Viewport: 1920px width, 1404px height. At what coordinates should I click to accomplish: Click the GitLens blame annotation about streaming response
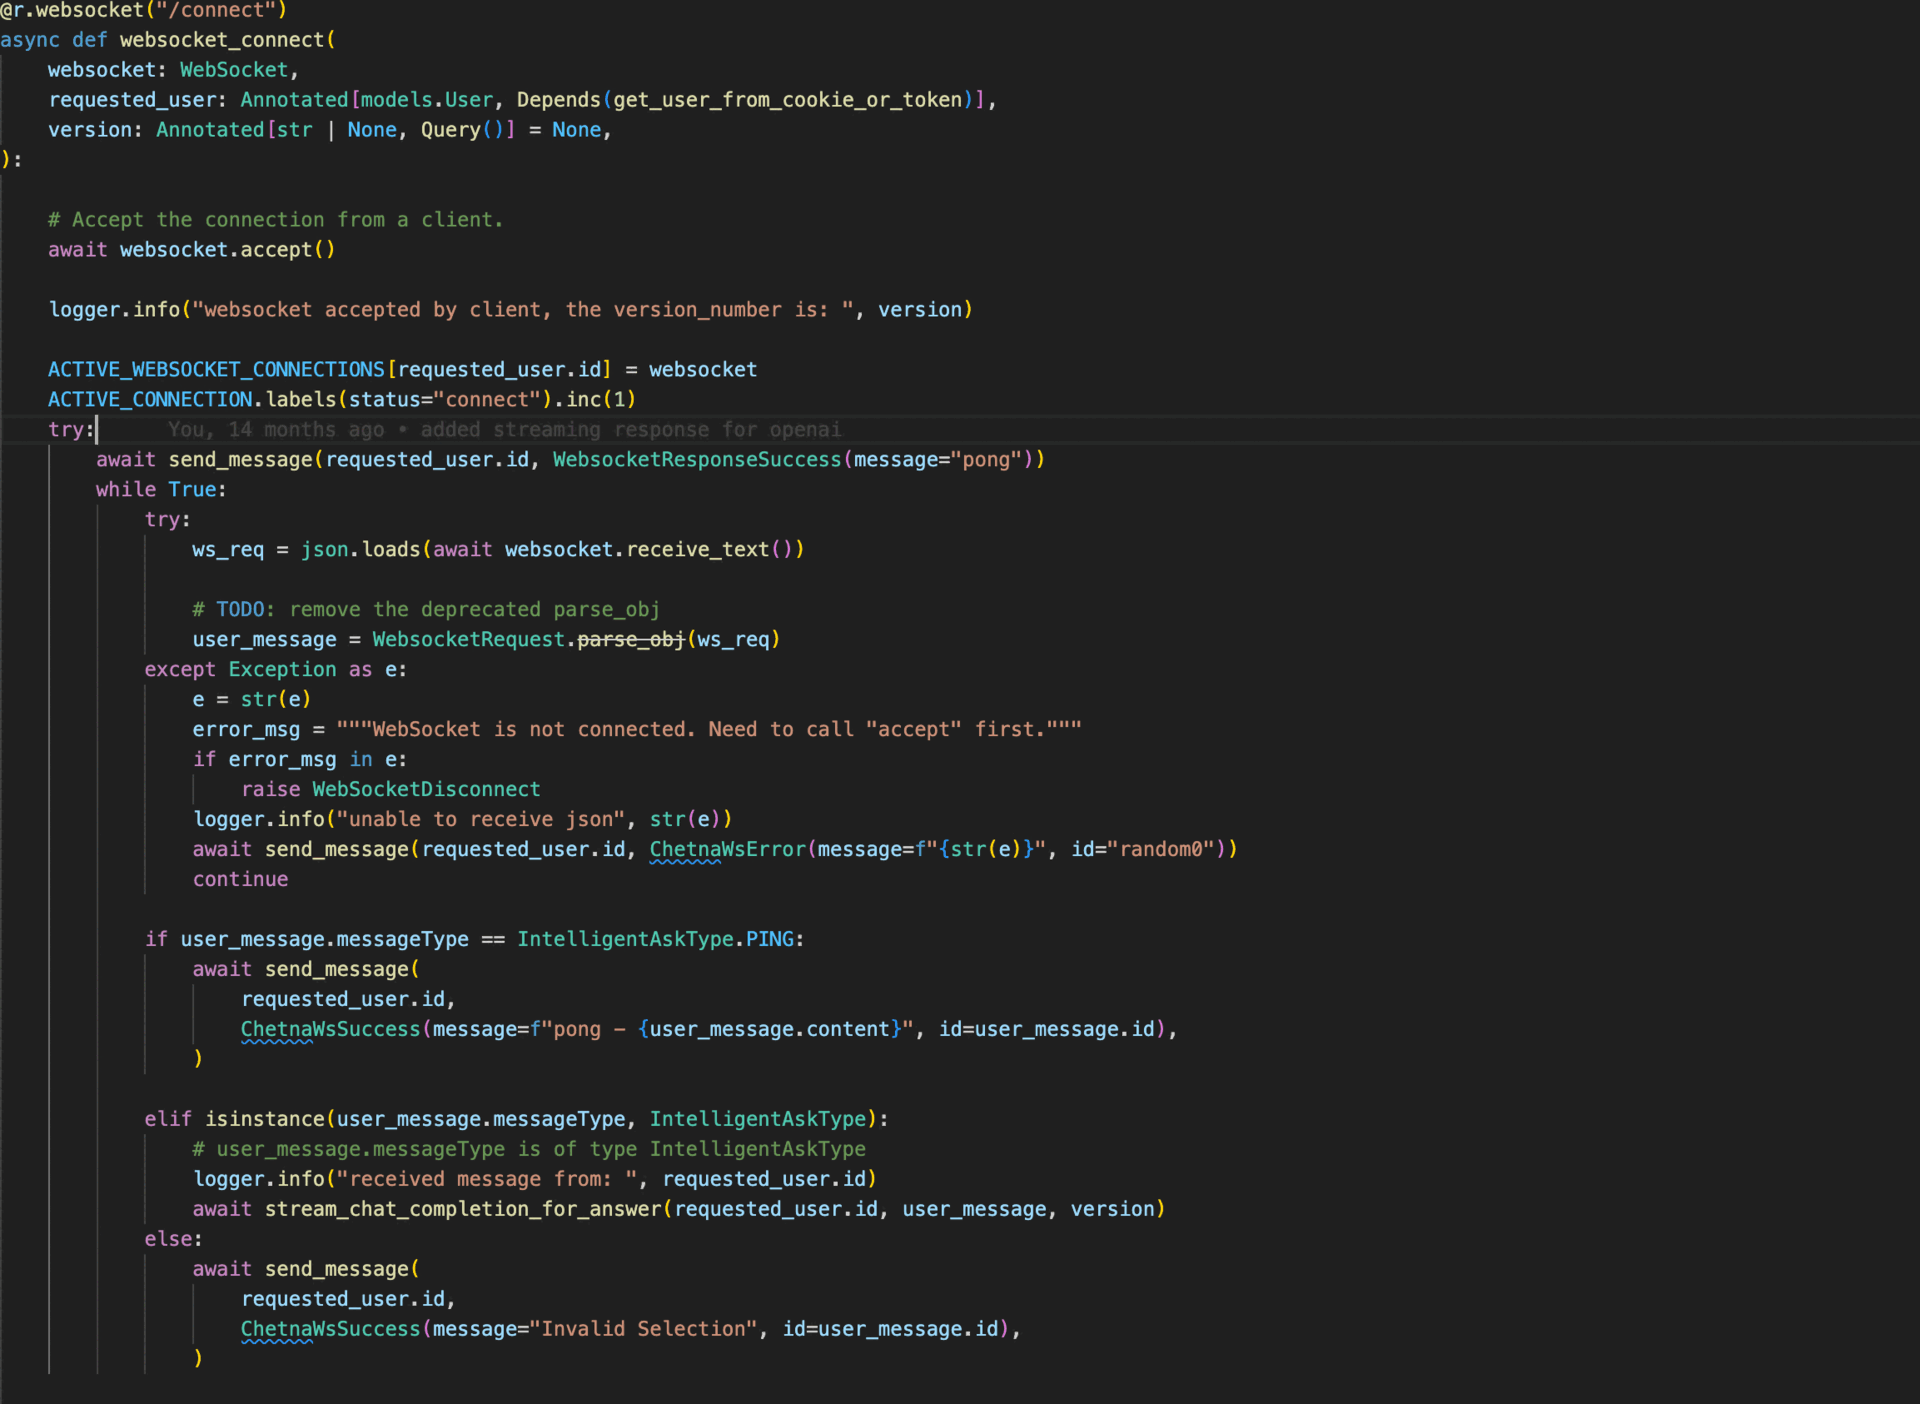coord(505,429)
